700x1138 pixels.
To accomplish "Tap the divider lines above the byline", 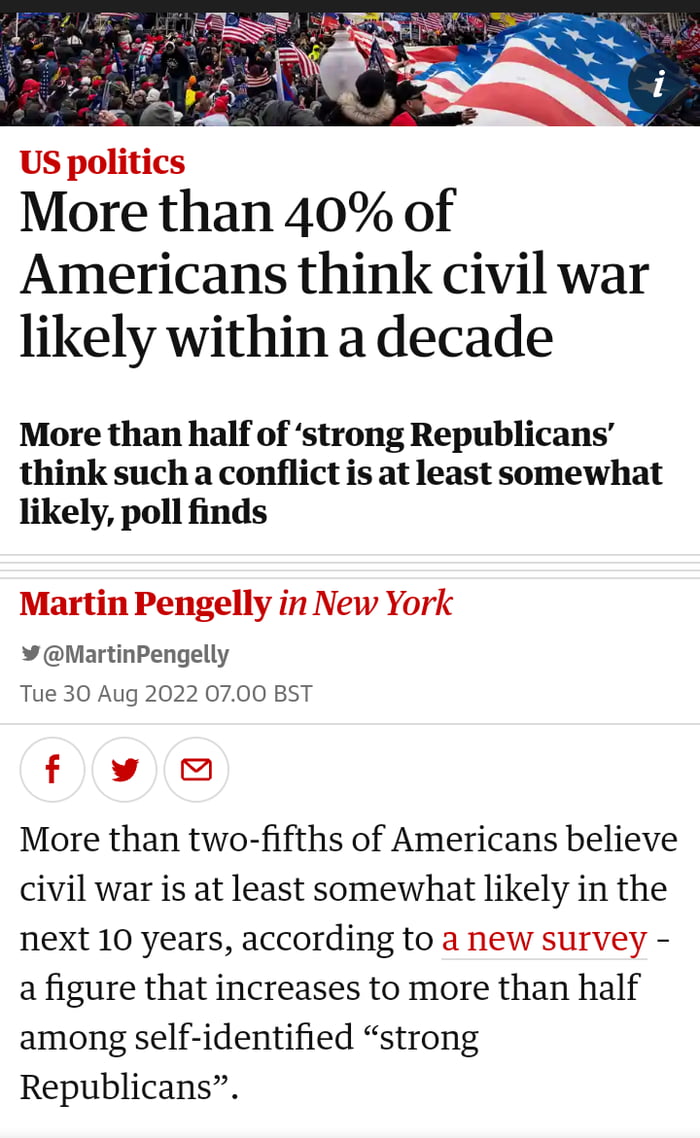I will coord(350,566).
